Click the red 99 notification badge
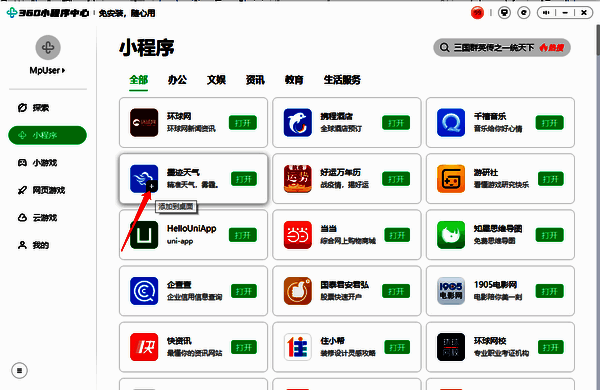 (477, 13)
